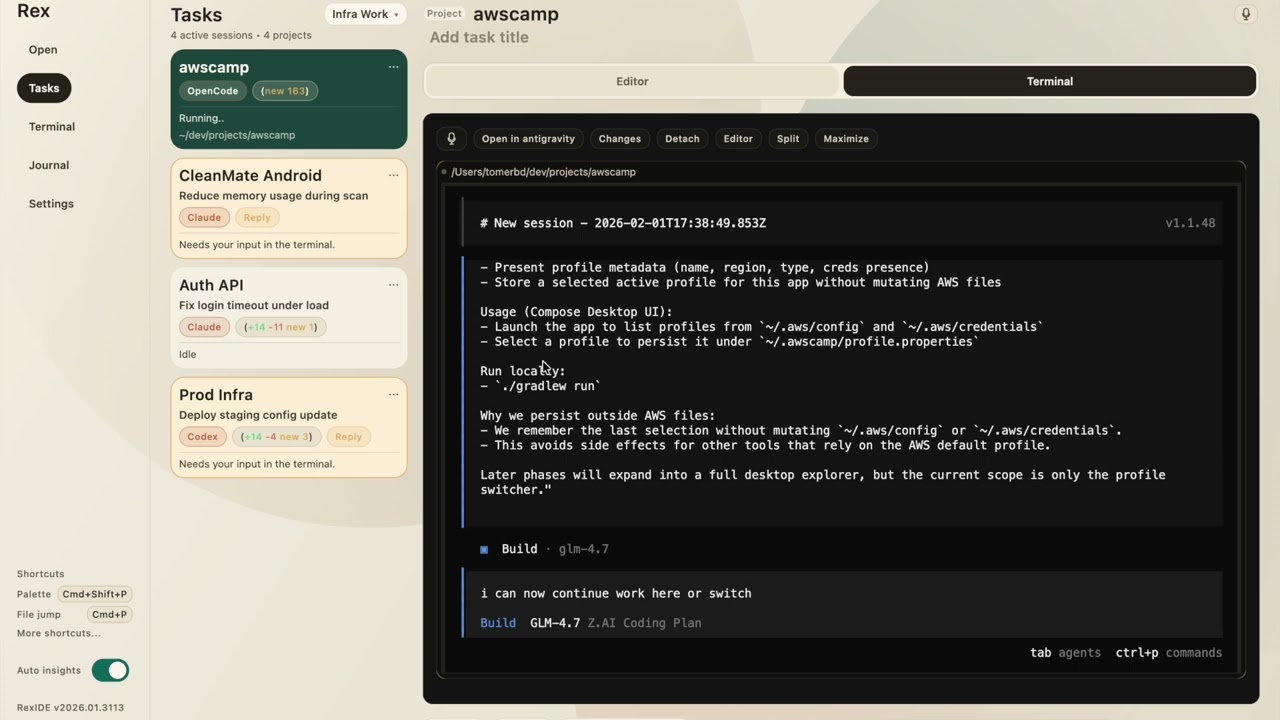Image resolution: width=1280 pixels, height=720 pixels.
Task: Open Terminal from the sidebar
Action: coord(52,127)
